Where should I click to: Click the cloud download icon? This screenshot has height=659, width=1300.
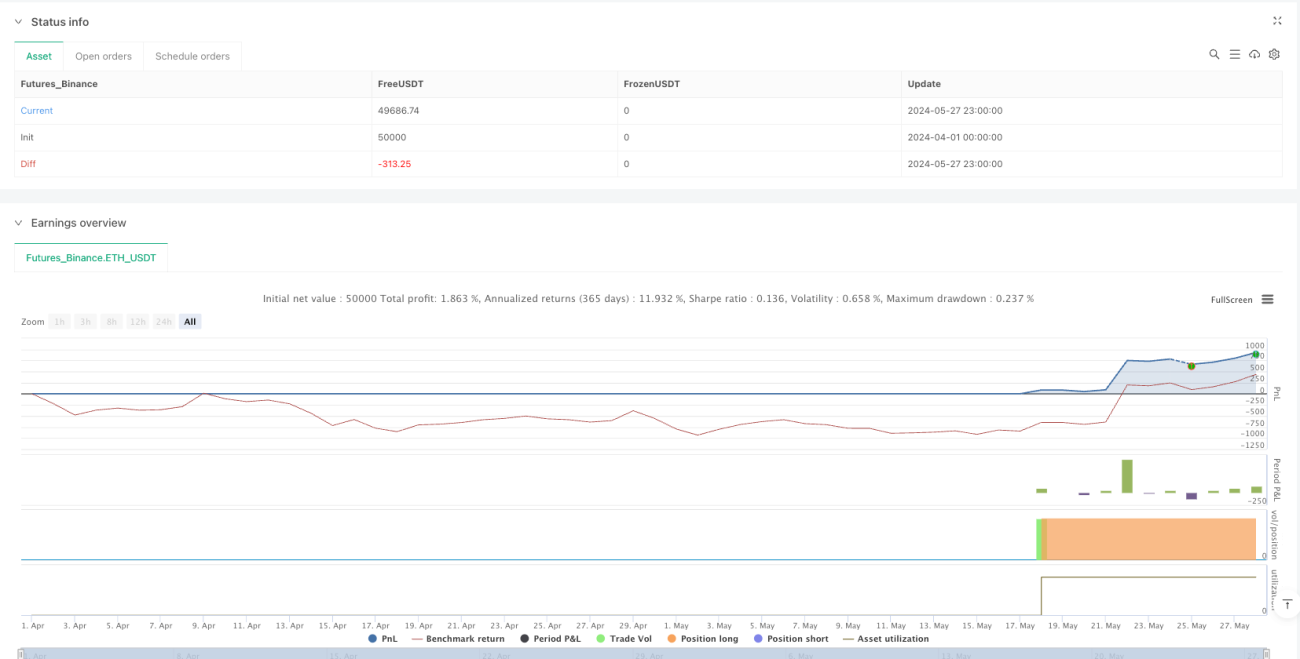[x=1255, y=55]
